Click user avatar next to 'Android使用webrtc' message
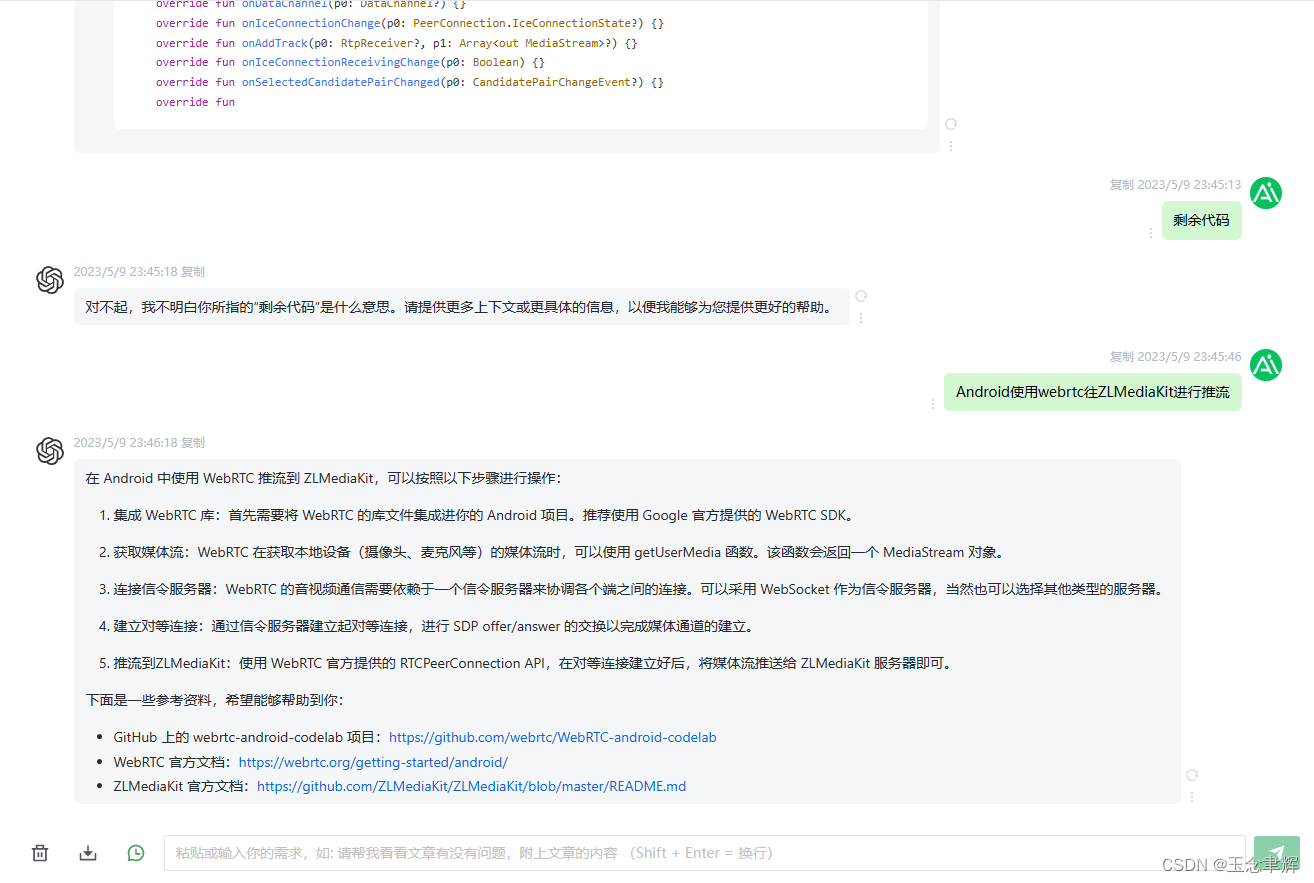 [x=1266, y=365]
